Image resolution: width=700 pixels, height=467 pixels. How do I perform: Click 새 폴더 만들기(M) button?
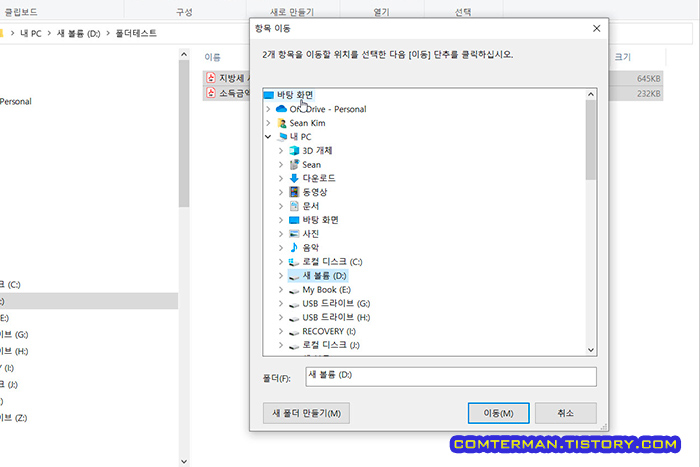(x=306, y=413)
